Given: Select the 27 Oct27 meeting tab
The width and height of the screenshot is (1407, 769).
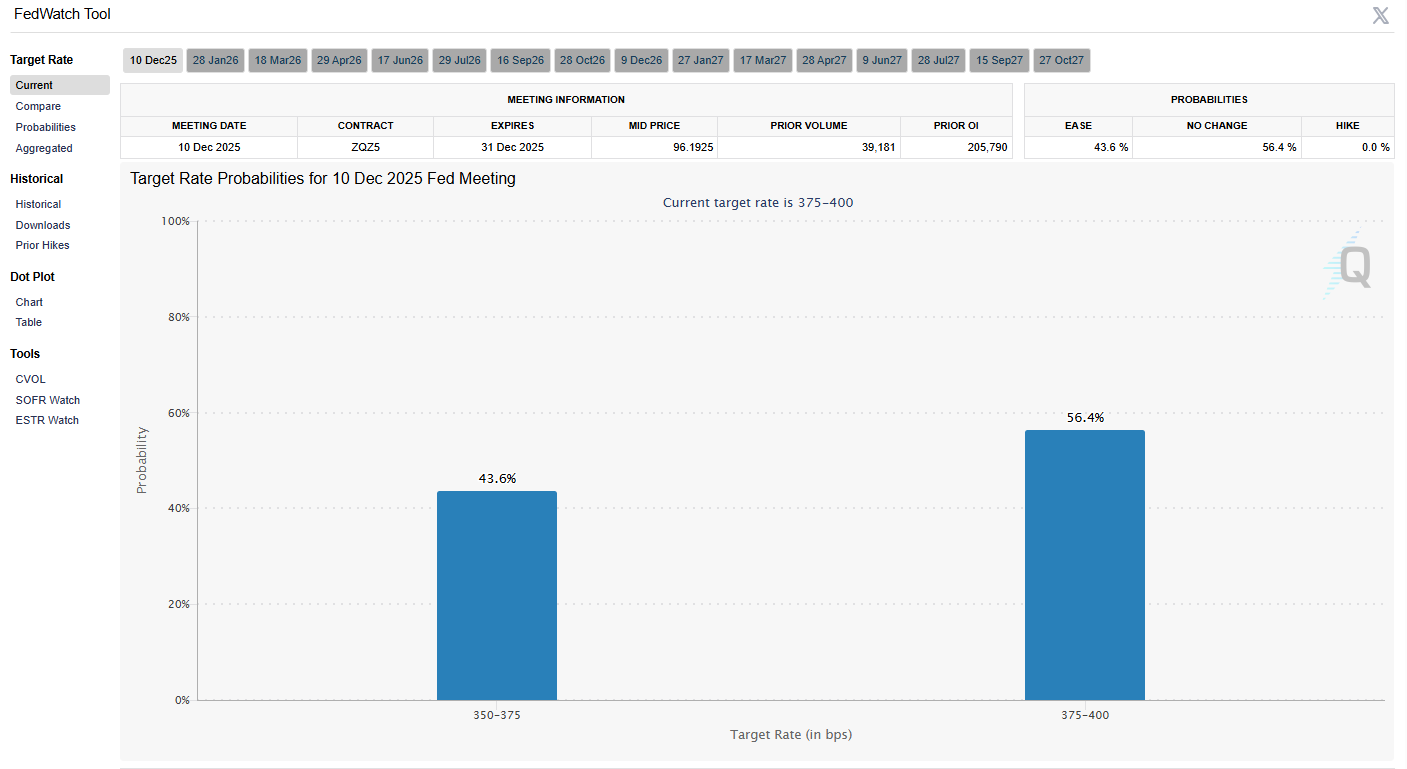Looking at the screenshot, I should click(1061, 61).
